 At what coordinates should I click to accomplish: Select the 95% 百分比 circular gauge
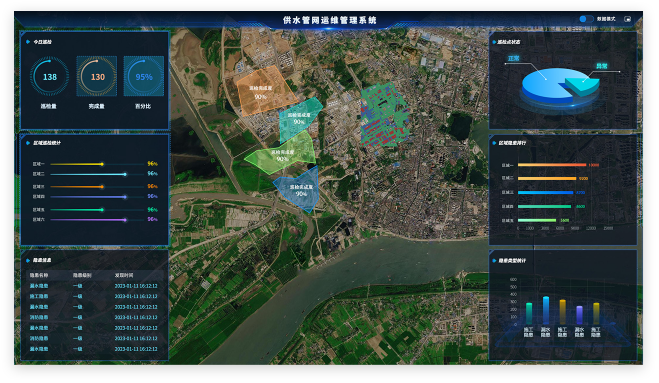click(x=144, y=77)
